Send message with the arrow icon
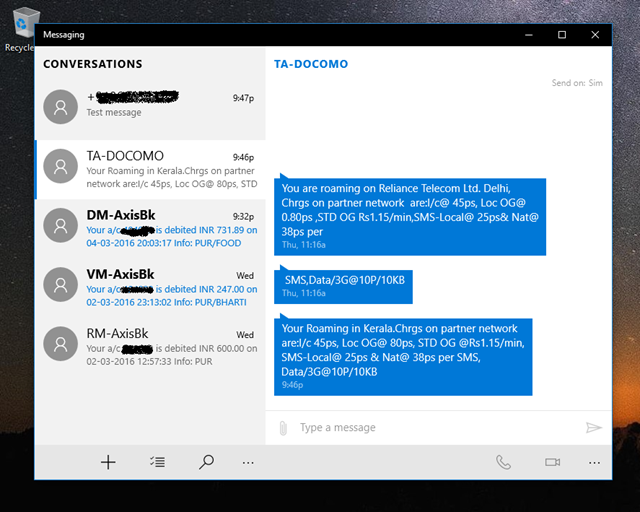 593,427
